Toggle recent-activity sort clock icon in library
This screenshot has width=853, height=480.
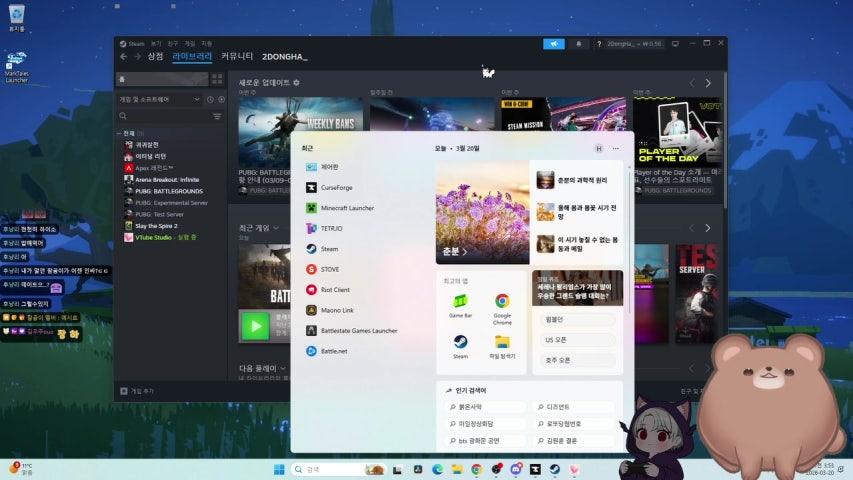click(210, 99)
